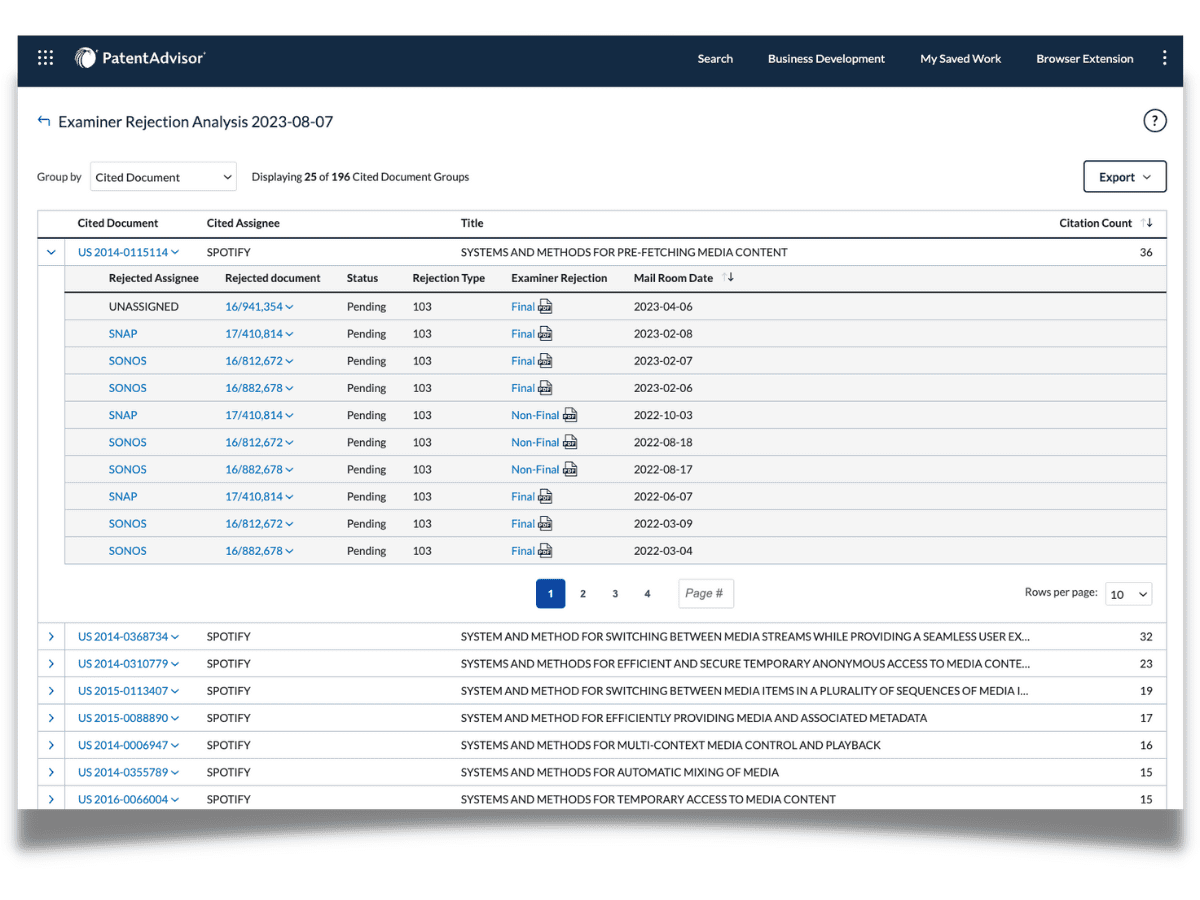This screenshot has height=900, width=1200.
Task: Open PDF icon for 2022-10-03 Non-Final rejection
Action: (570, 414)
